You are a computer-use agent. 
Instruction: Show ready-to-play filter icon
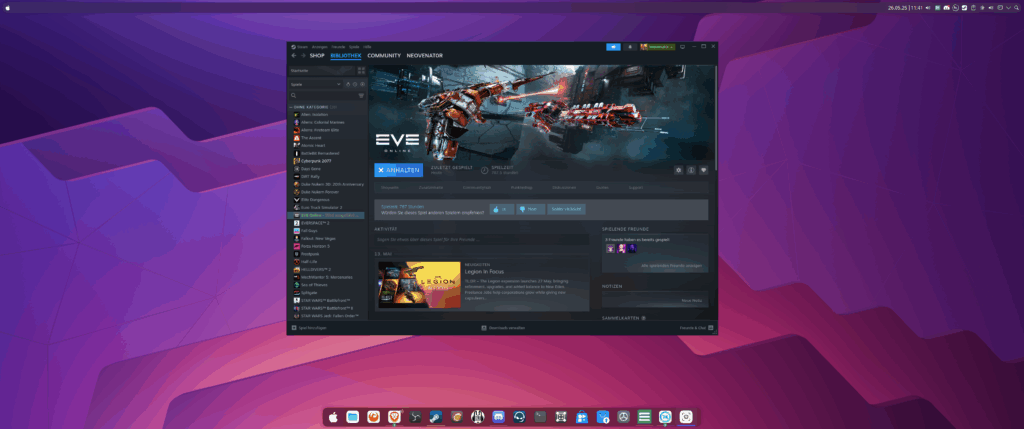(362, 84)
